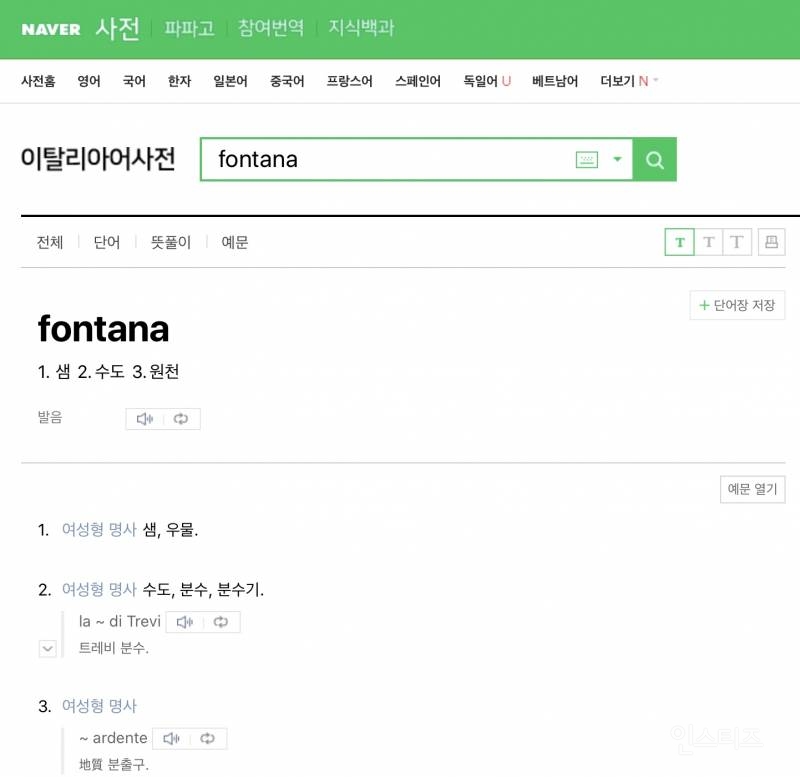Viewport: 800px width, 777px height.
Task: Open the keyboard layout dropdown arrow
Action: click(x=617, y=159)
